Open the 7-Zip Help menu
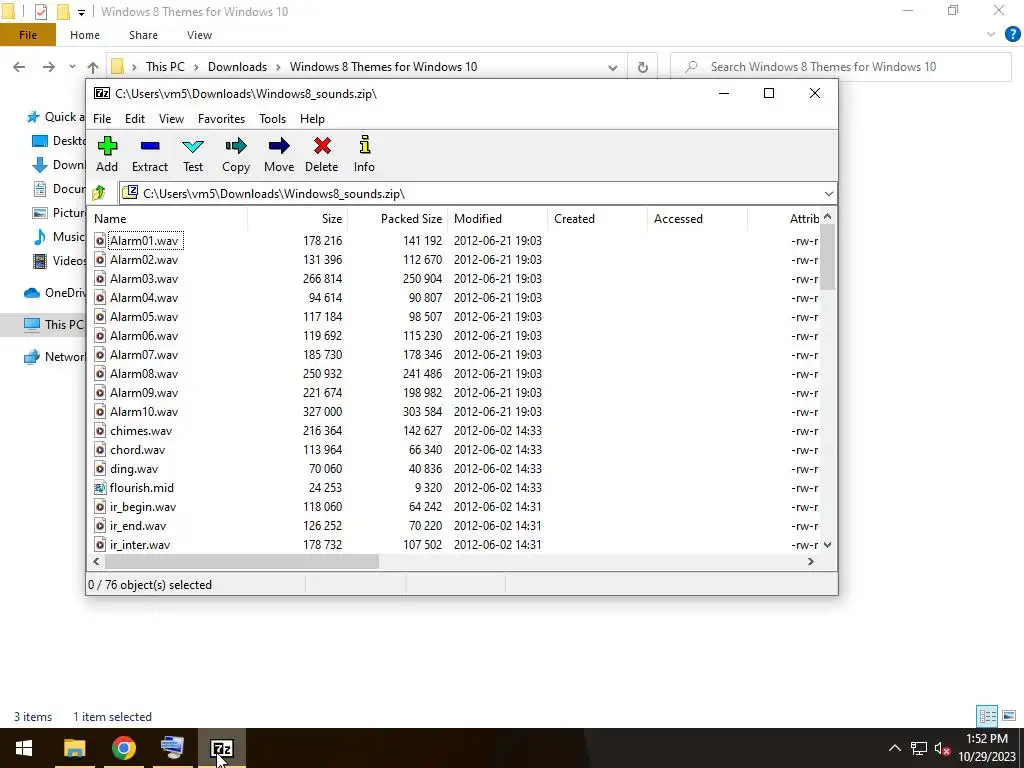This screenshot has width=1024, height=768. tap(312, 119)
